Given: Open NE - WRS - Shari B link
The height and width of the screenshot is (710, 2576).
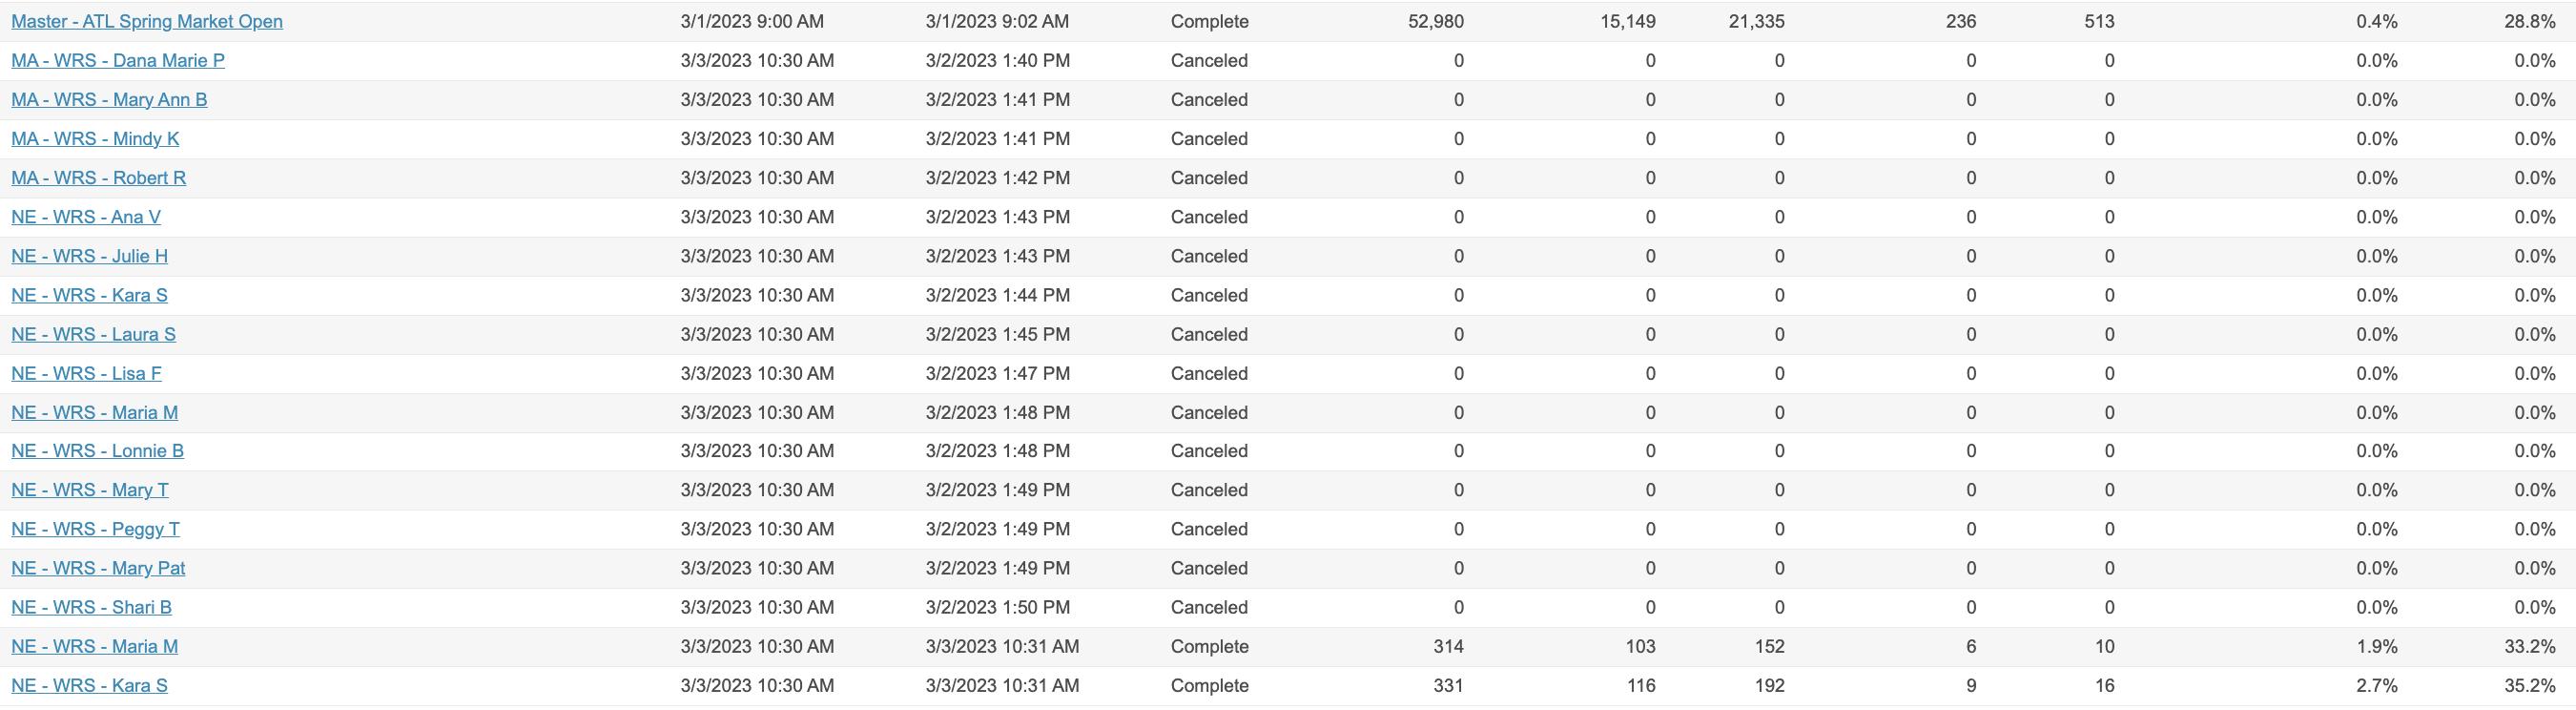Looking at the screenshot, I should click(x=91, y=606).
